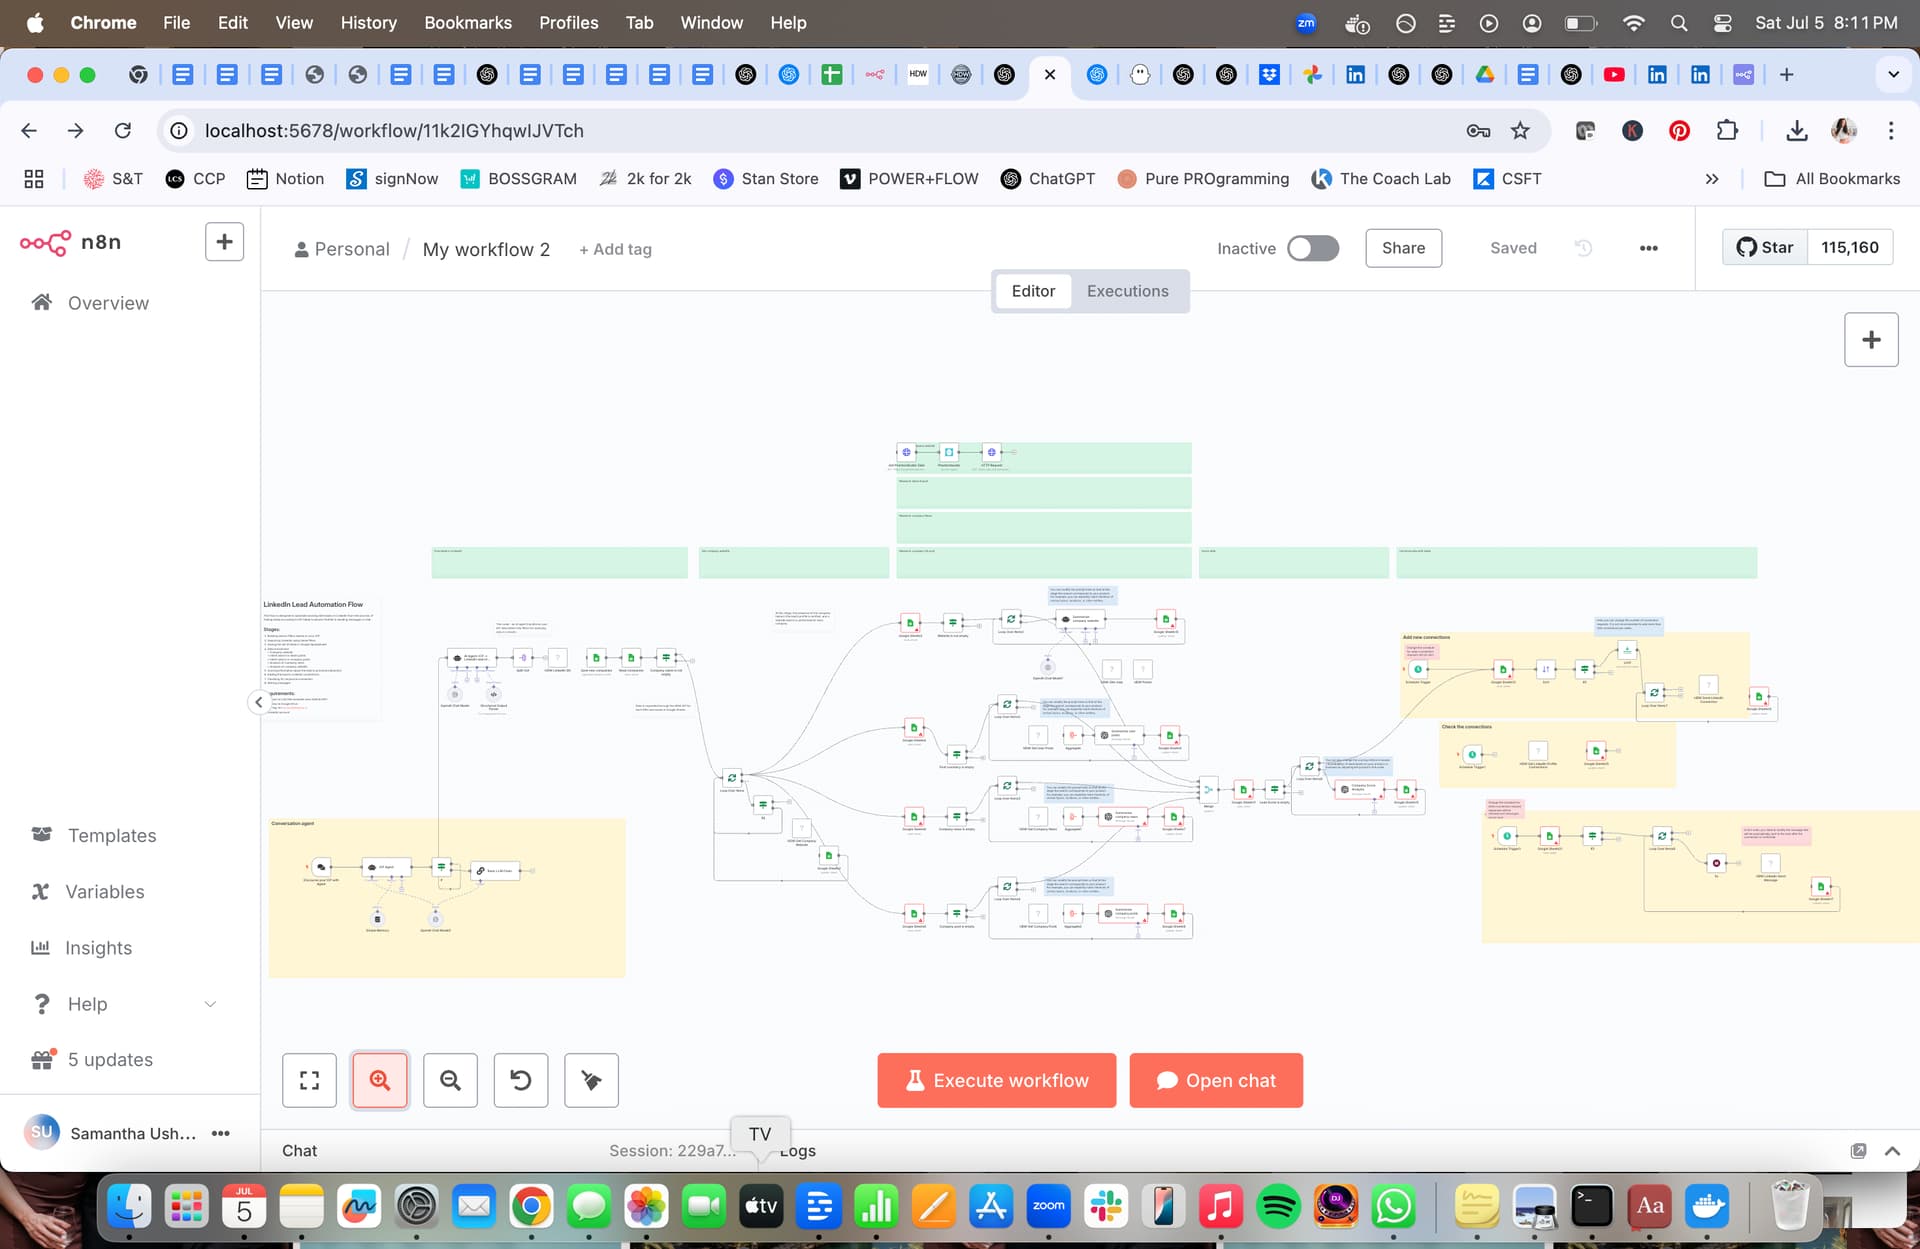Click the My workflow 2 name

(486, 249)
